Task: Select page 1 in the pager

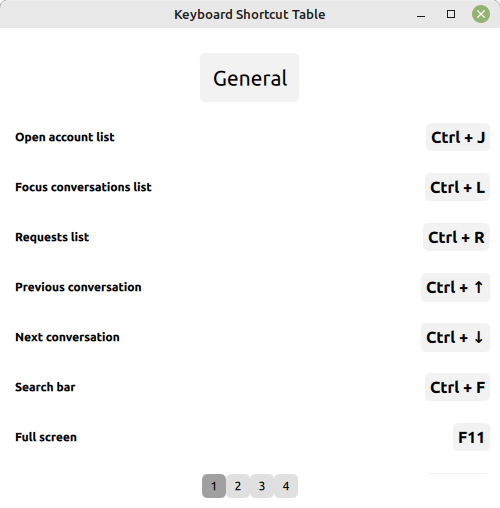Action: coord(214,486)
